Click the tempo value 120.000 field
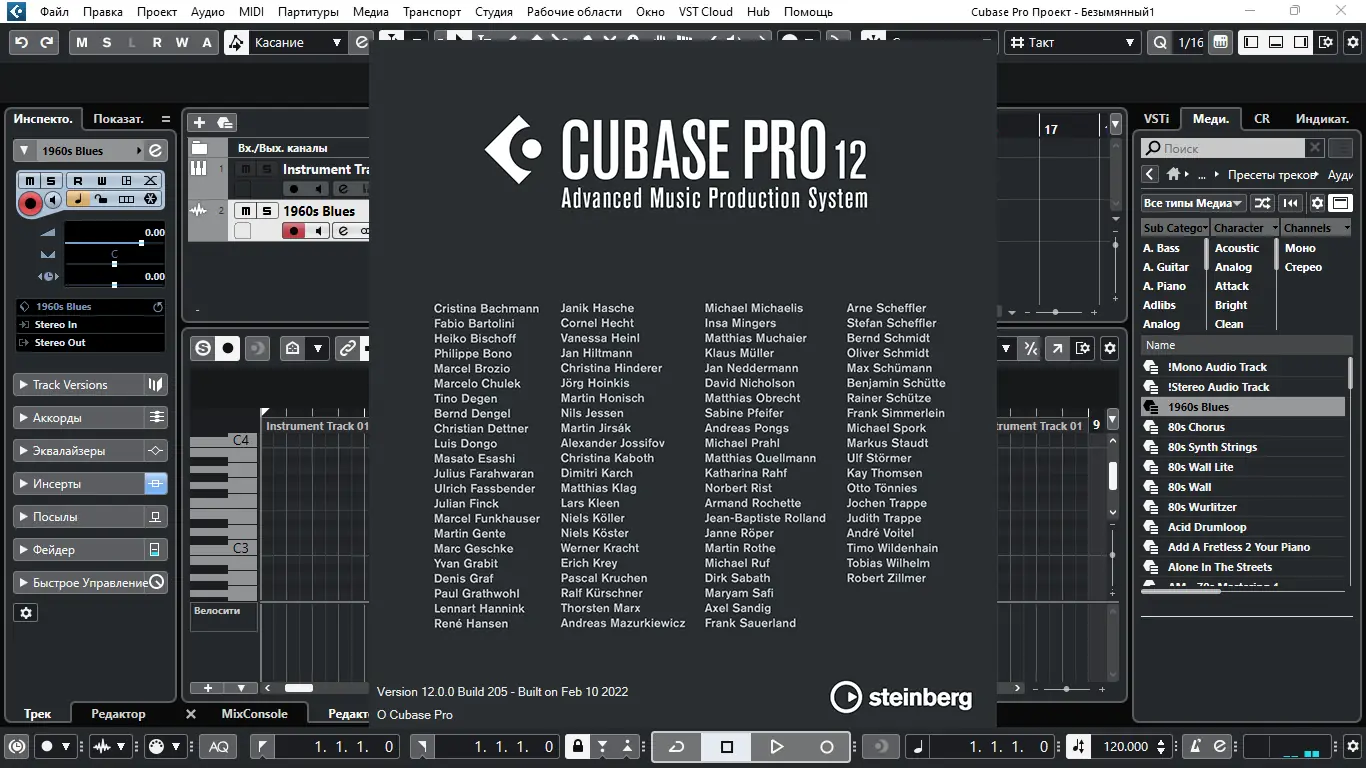The width and height of the screenshot is (1366, 768). coord(1126,746)
